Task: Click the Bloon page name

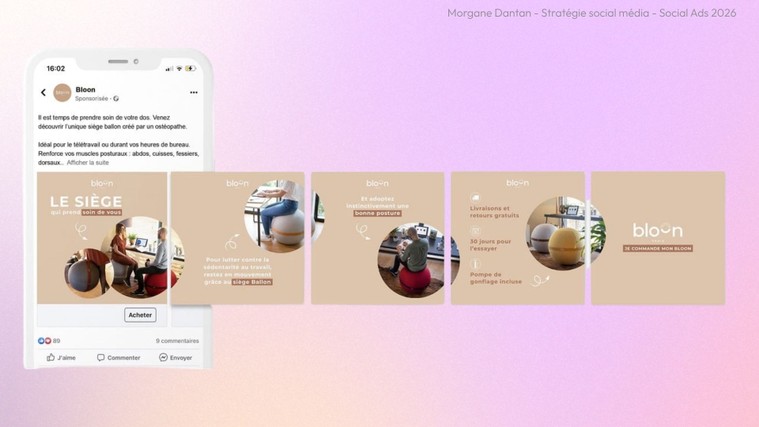Action: tap(85, 90)
